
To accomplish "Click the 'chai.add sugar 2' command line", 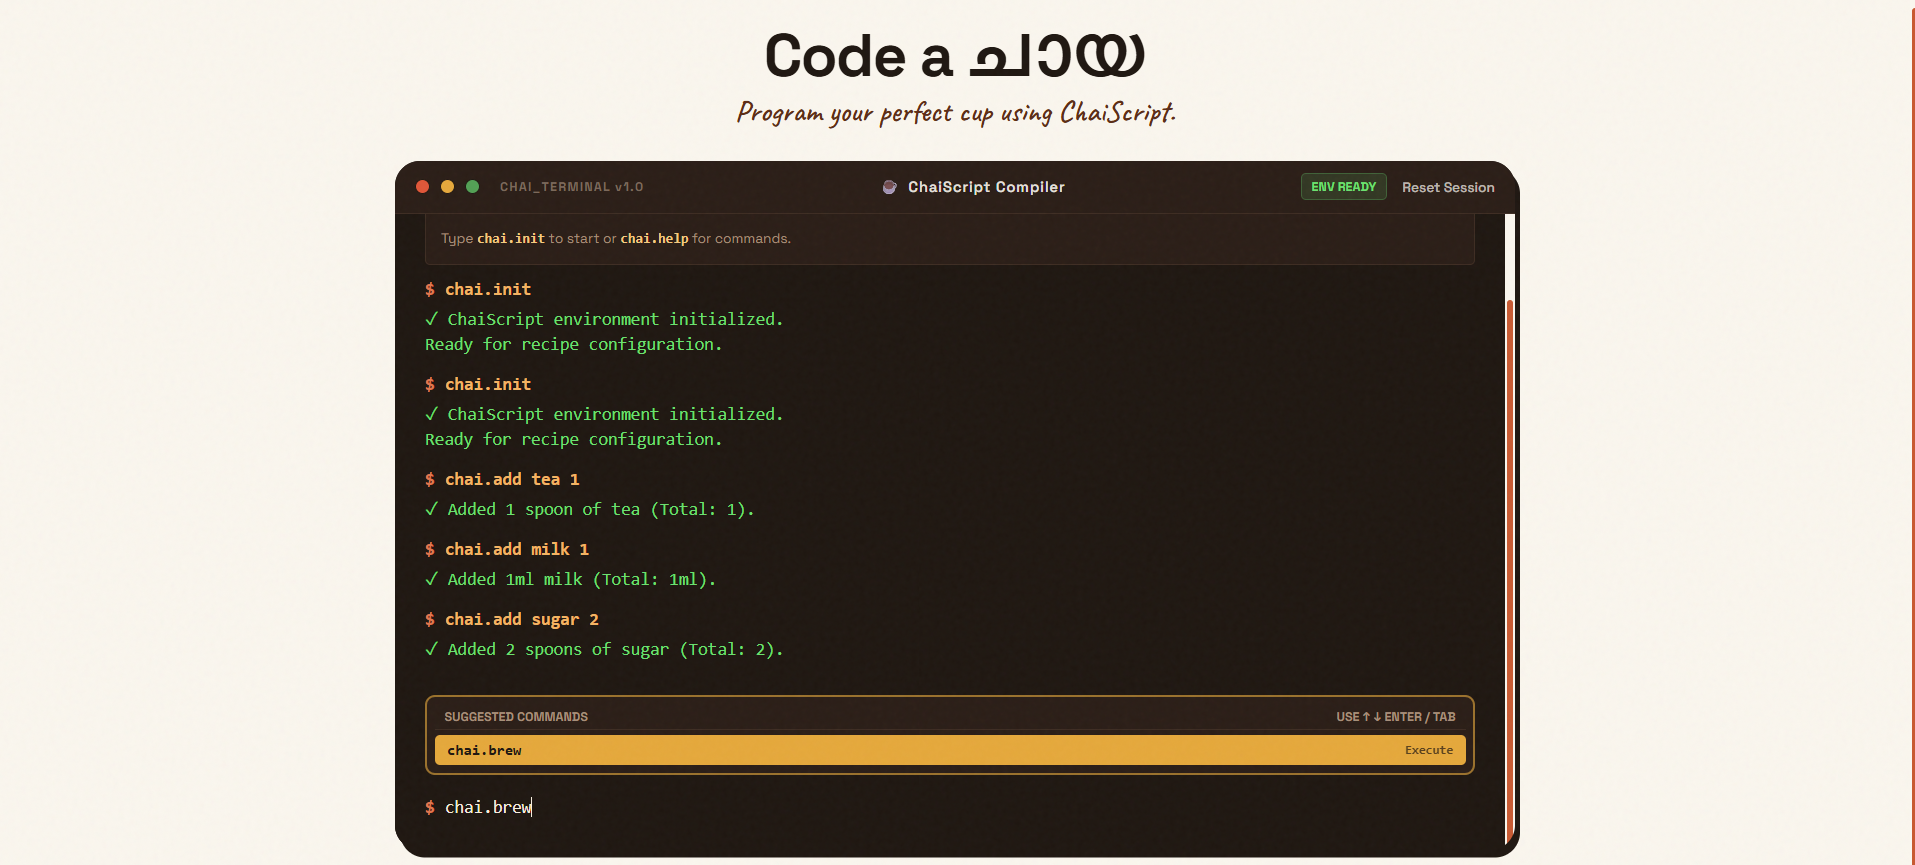I will (x=512, y=620).
